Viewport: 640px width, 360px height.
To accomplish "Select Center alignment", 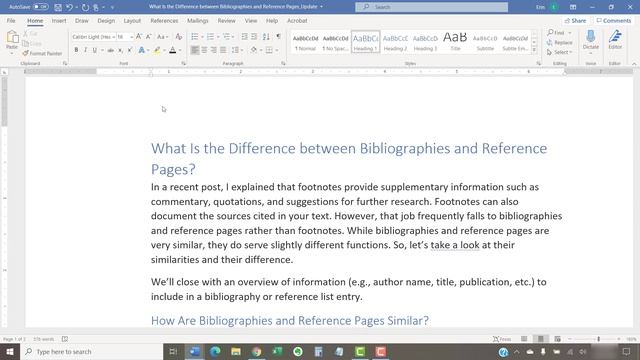I will (x=204, y=50).
